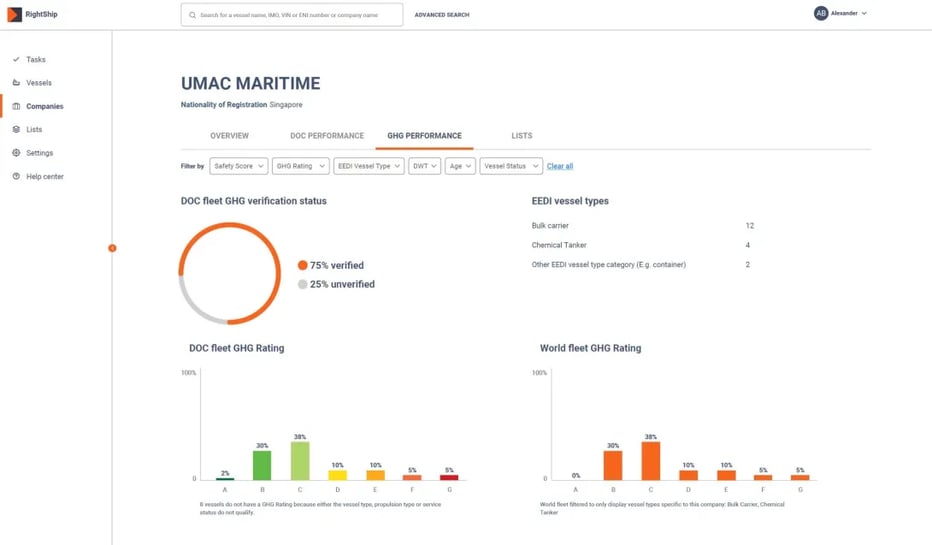The height and width of the screenshot is (545, 932).
Task: Open Companies in the sidebar
Action: click(45, 106)
